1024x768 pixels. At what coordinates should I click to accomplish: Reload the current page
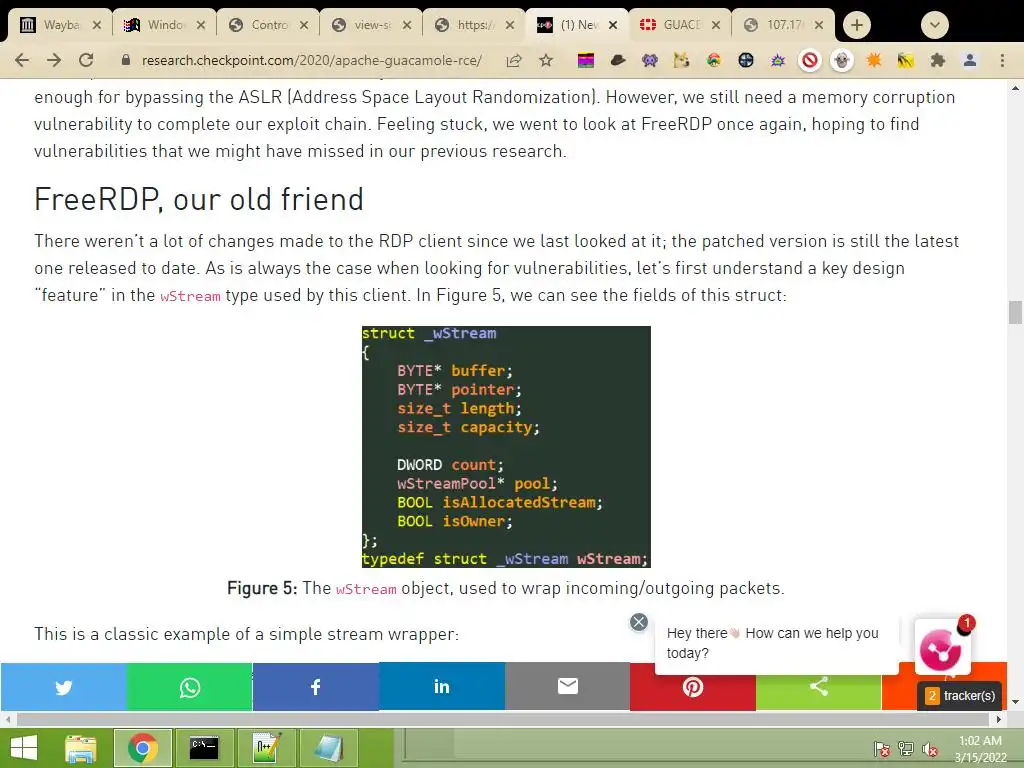[86, 60]
